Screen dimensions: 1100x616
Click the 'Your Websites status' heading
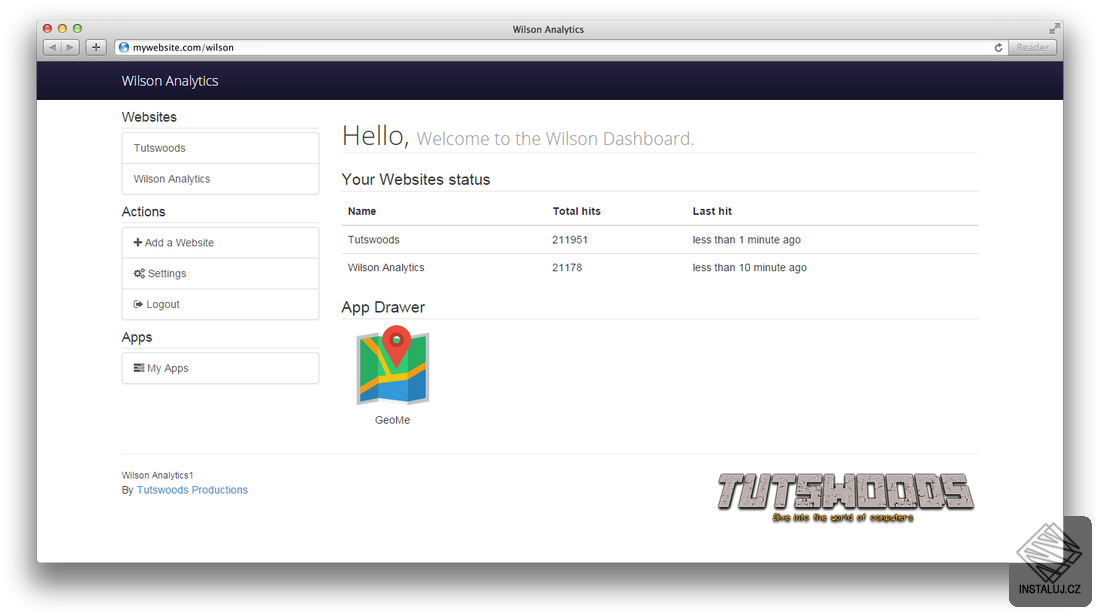coord(416,180)
